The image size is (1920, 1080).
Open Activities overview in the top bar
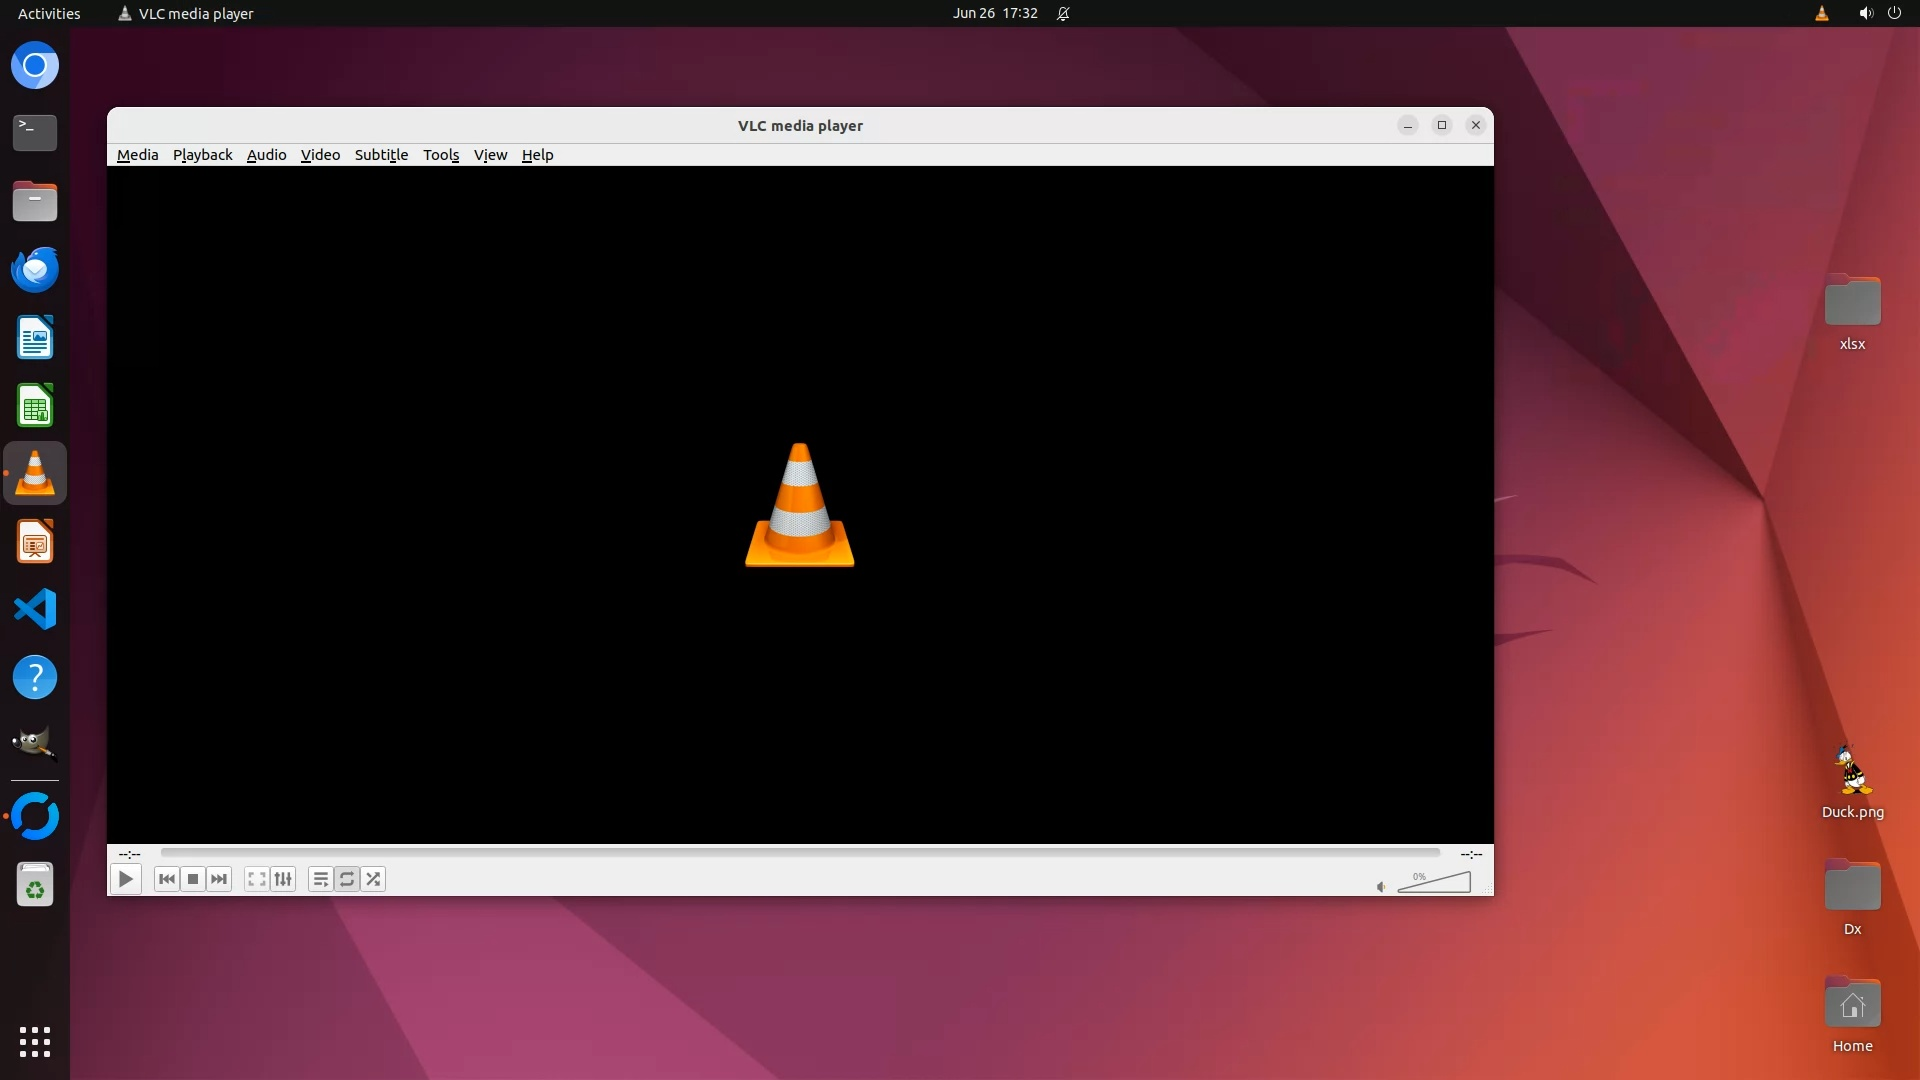click(x=49, y=13)
